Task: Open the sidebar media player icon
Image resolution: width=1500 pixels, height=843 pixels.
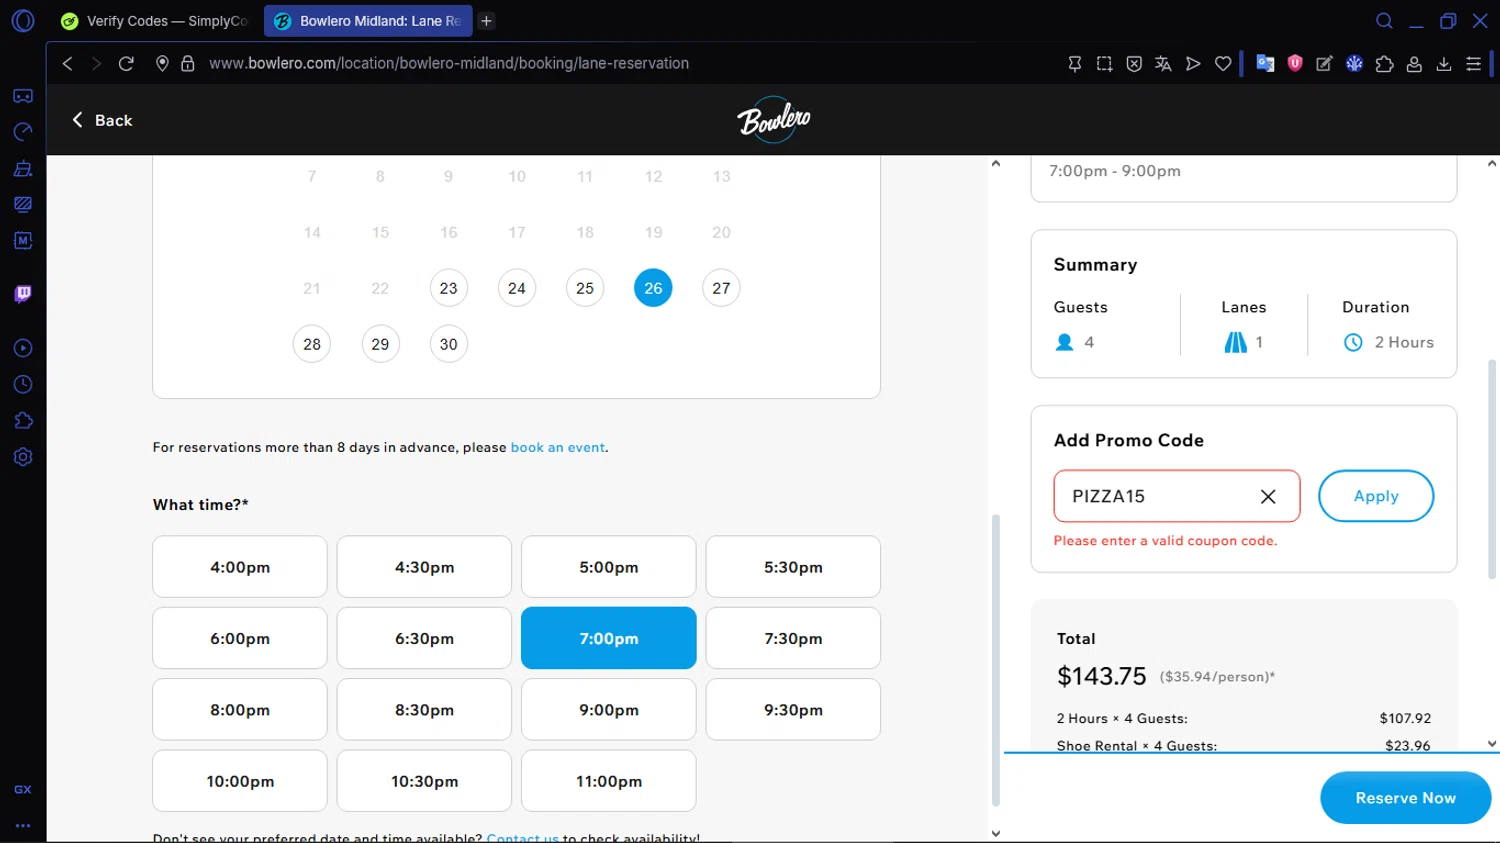Action: click(23, 348)
